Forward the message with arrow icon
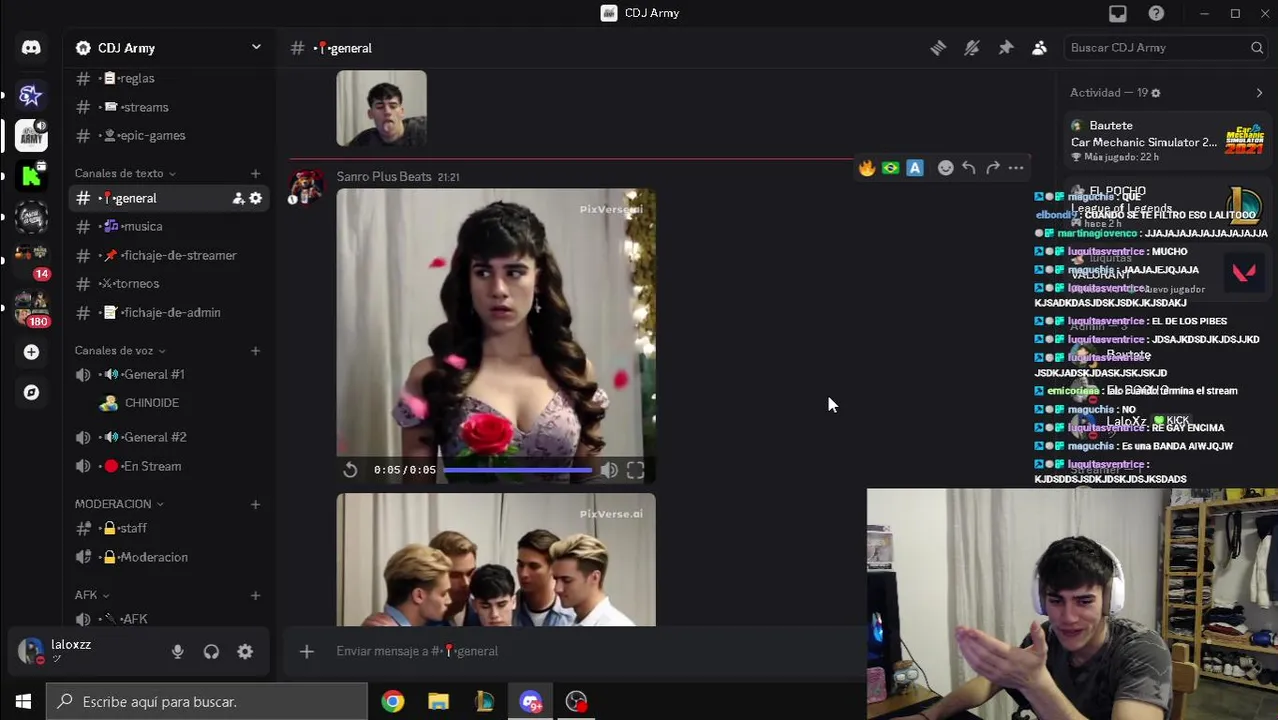 point(993,168)
